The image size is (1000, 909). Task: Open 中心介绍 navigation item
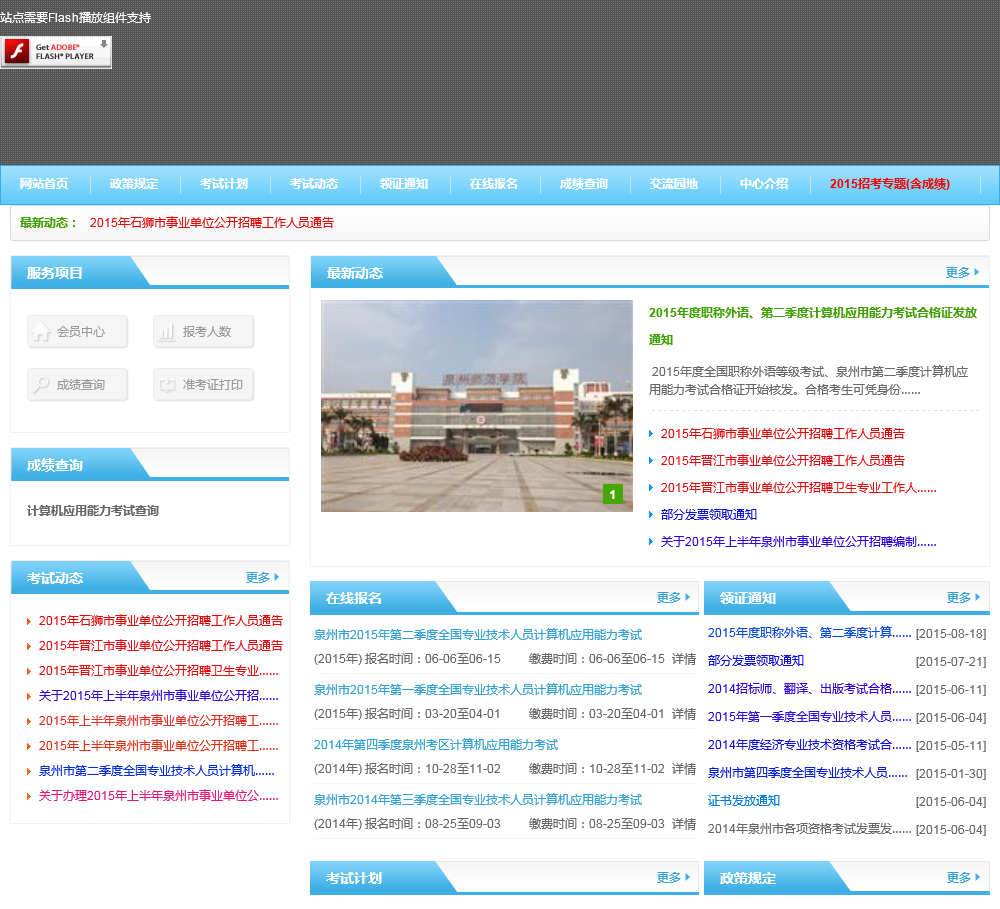point(763,184)
